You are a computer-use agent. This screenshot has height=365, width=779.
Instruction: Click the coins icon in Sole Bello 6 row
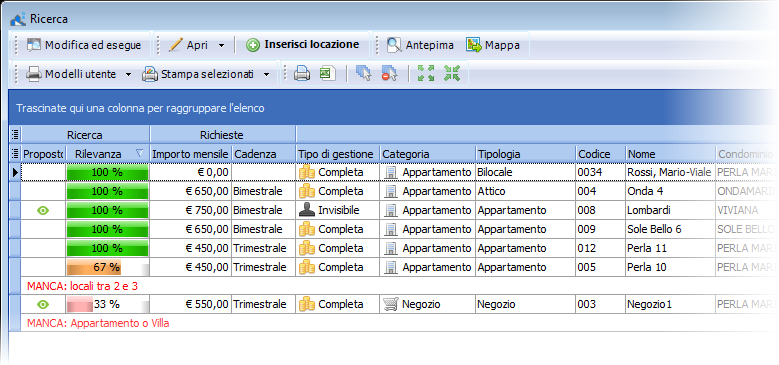pyautogui.click(x=307, y=229)
